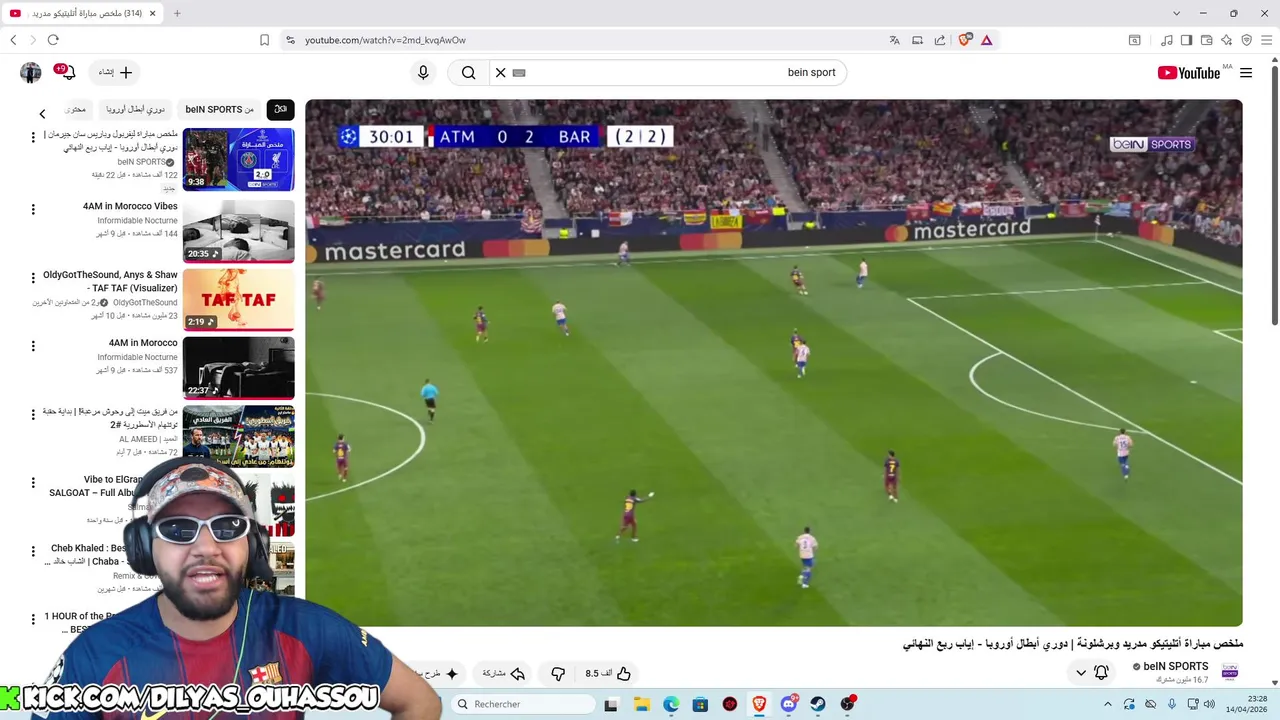1280x720 pixels.
Task: Open options for the Cheb Khaled video
Action: pos(33,551)
